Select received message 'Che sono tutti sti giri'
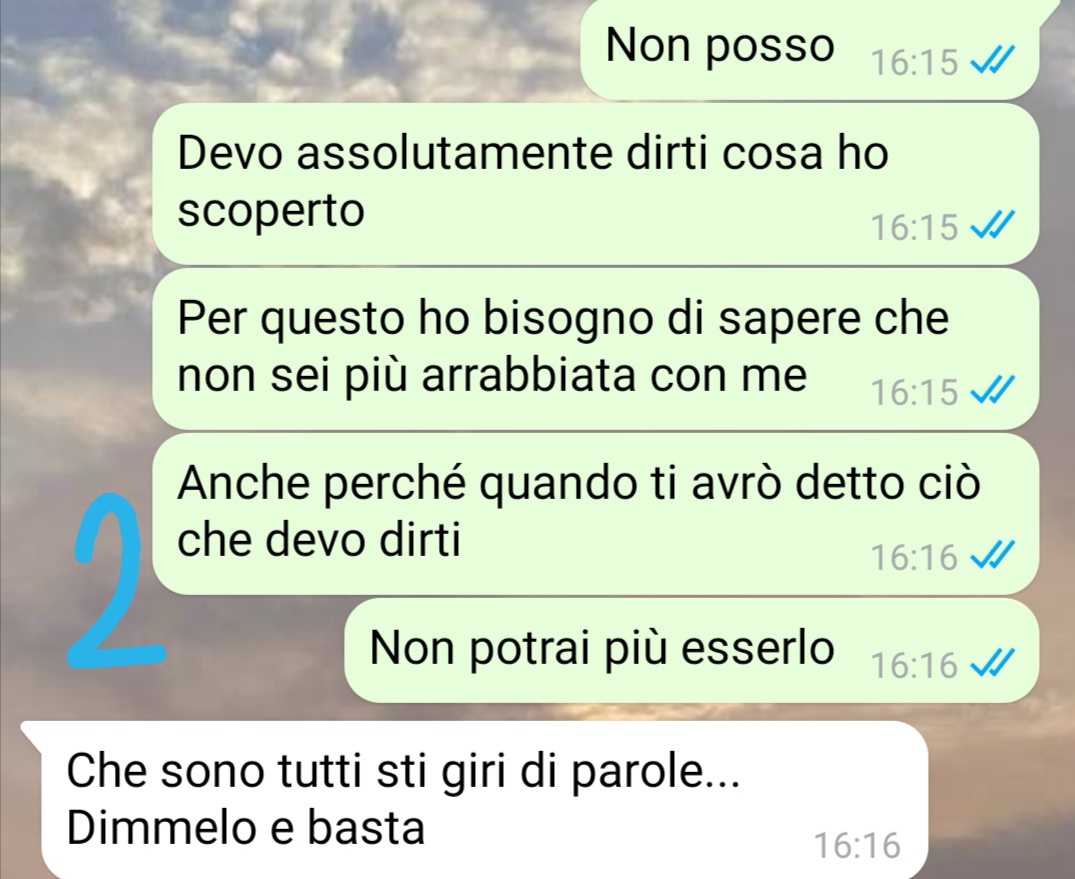 click(x=474, y=800)
